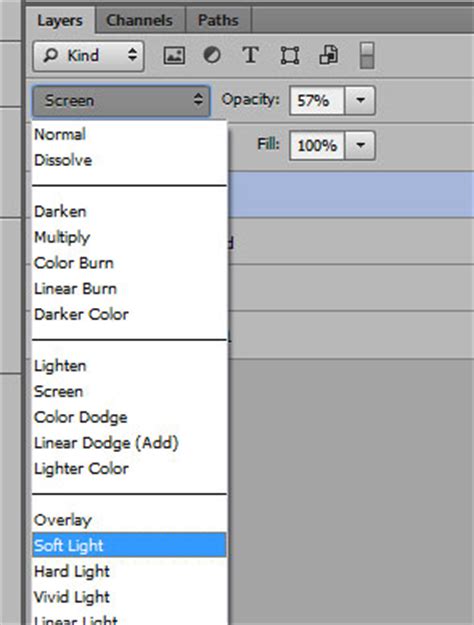Select Overlay from blend list
Image resolution: width=474 pixels, height=625 pixels.
tap(130, 520)
